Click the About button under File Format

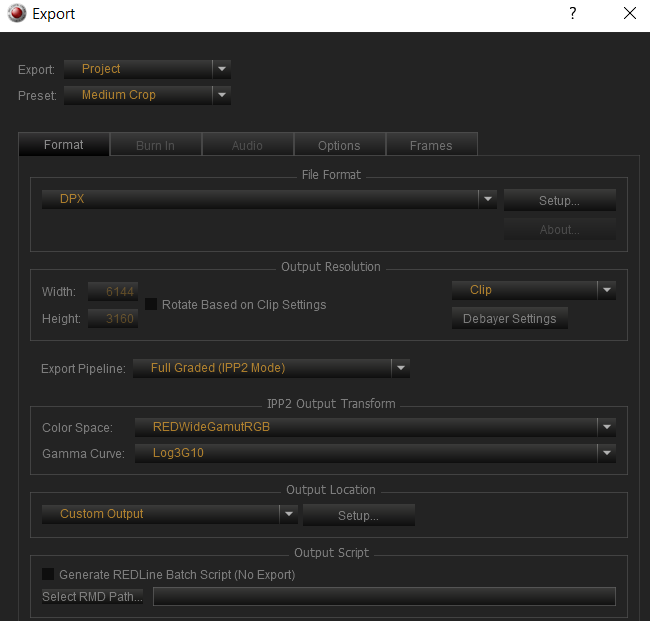560,229
